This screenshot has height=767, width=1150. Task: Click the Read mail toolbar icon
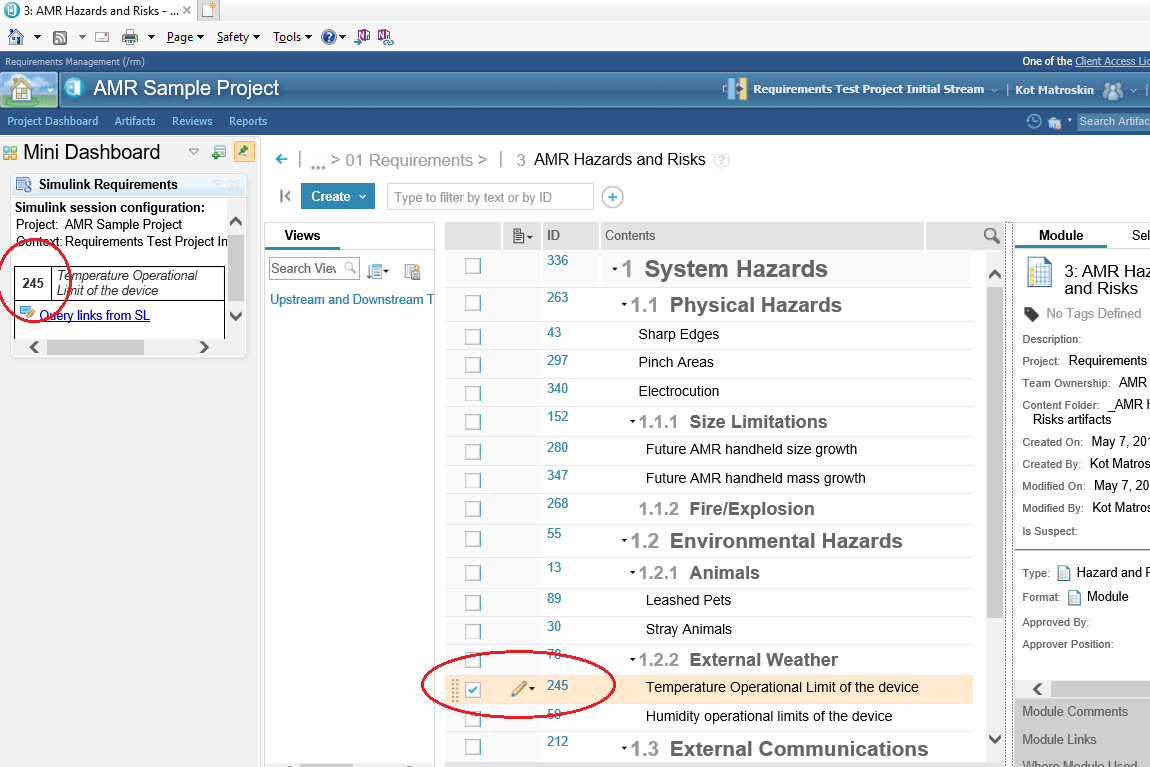point(102,37)
